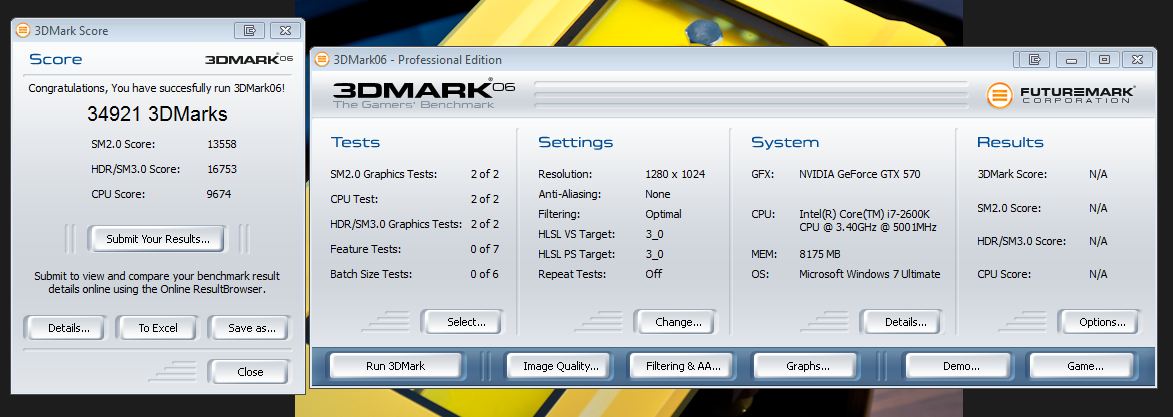Click the help icon in 3DMark06 titlebar
This screenshot has height=417, width=1173.
click(x=1035, y=59)
